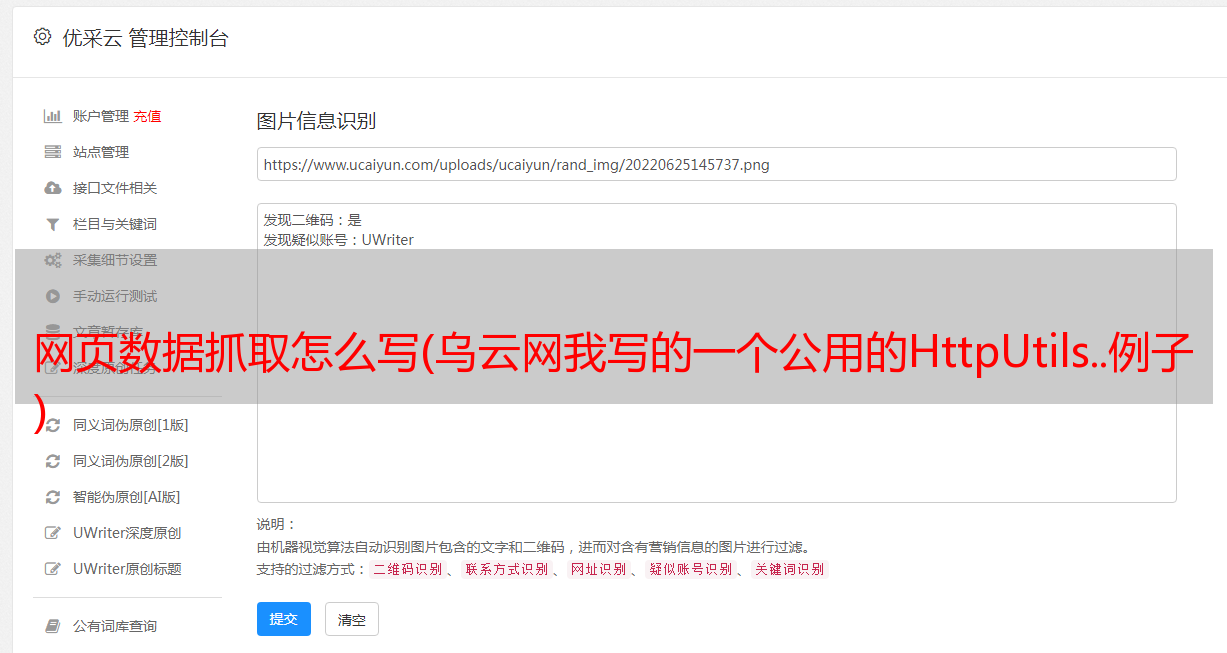1227x653 pixels.
Task: Click the 网址识别 tag
Action: [x=598, y=569]
